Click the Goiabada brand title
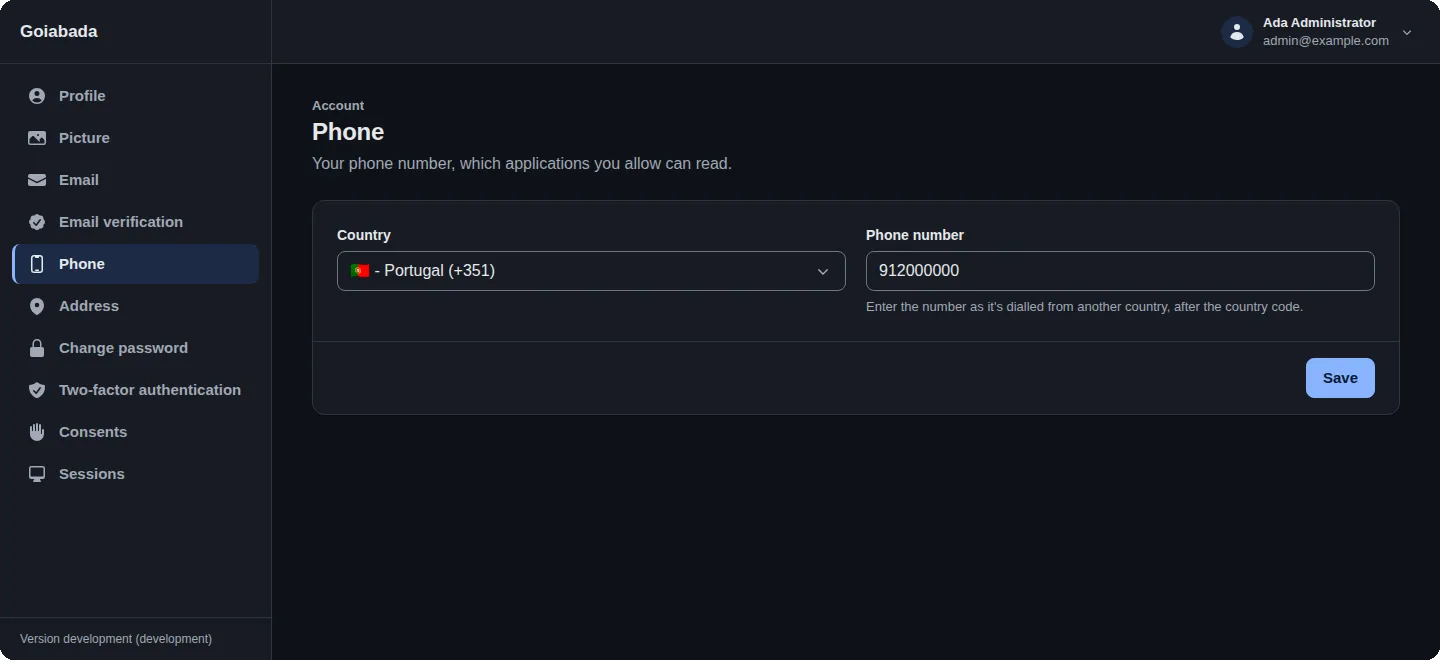The height and width of the screenshot is (660, 1440). coord(59,32)
